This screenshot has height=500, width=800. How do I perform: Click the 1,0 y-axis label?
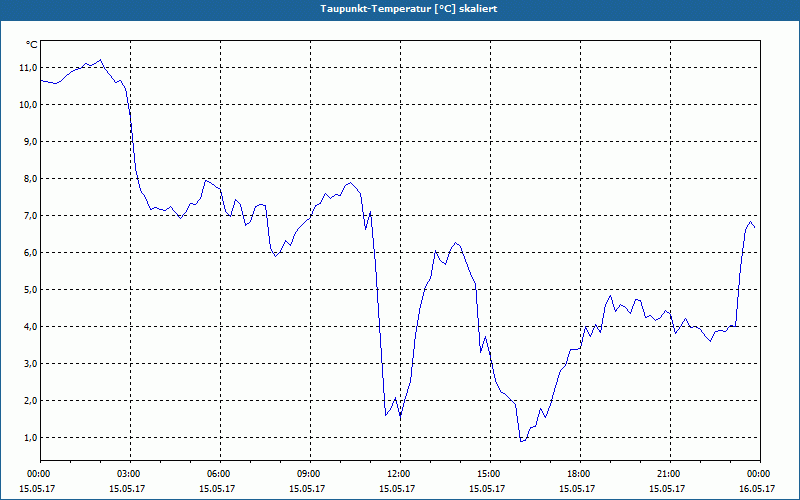30,438
